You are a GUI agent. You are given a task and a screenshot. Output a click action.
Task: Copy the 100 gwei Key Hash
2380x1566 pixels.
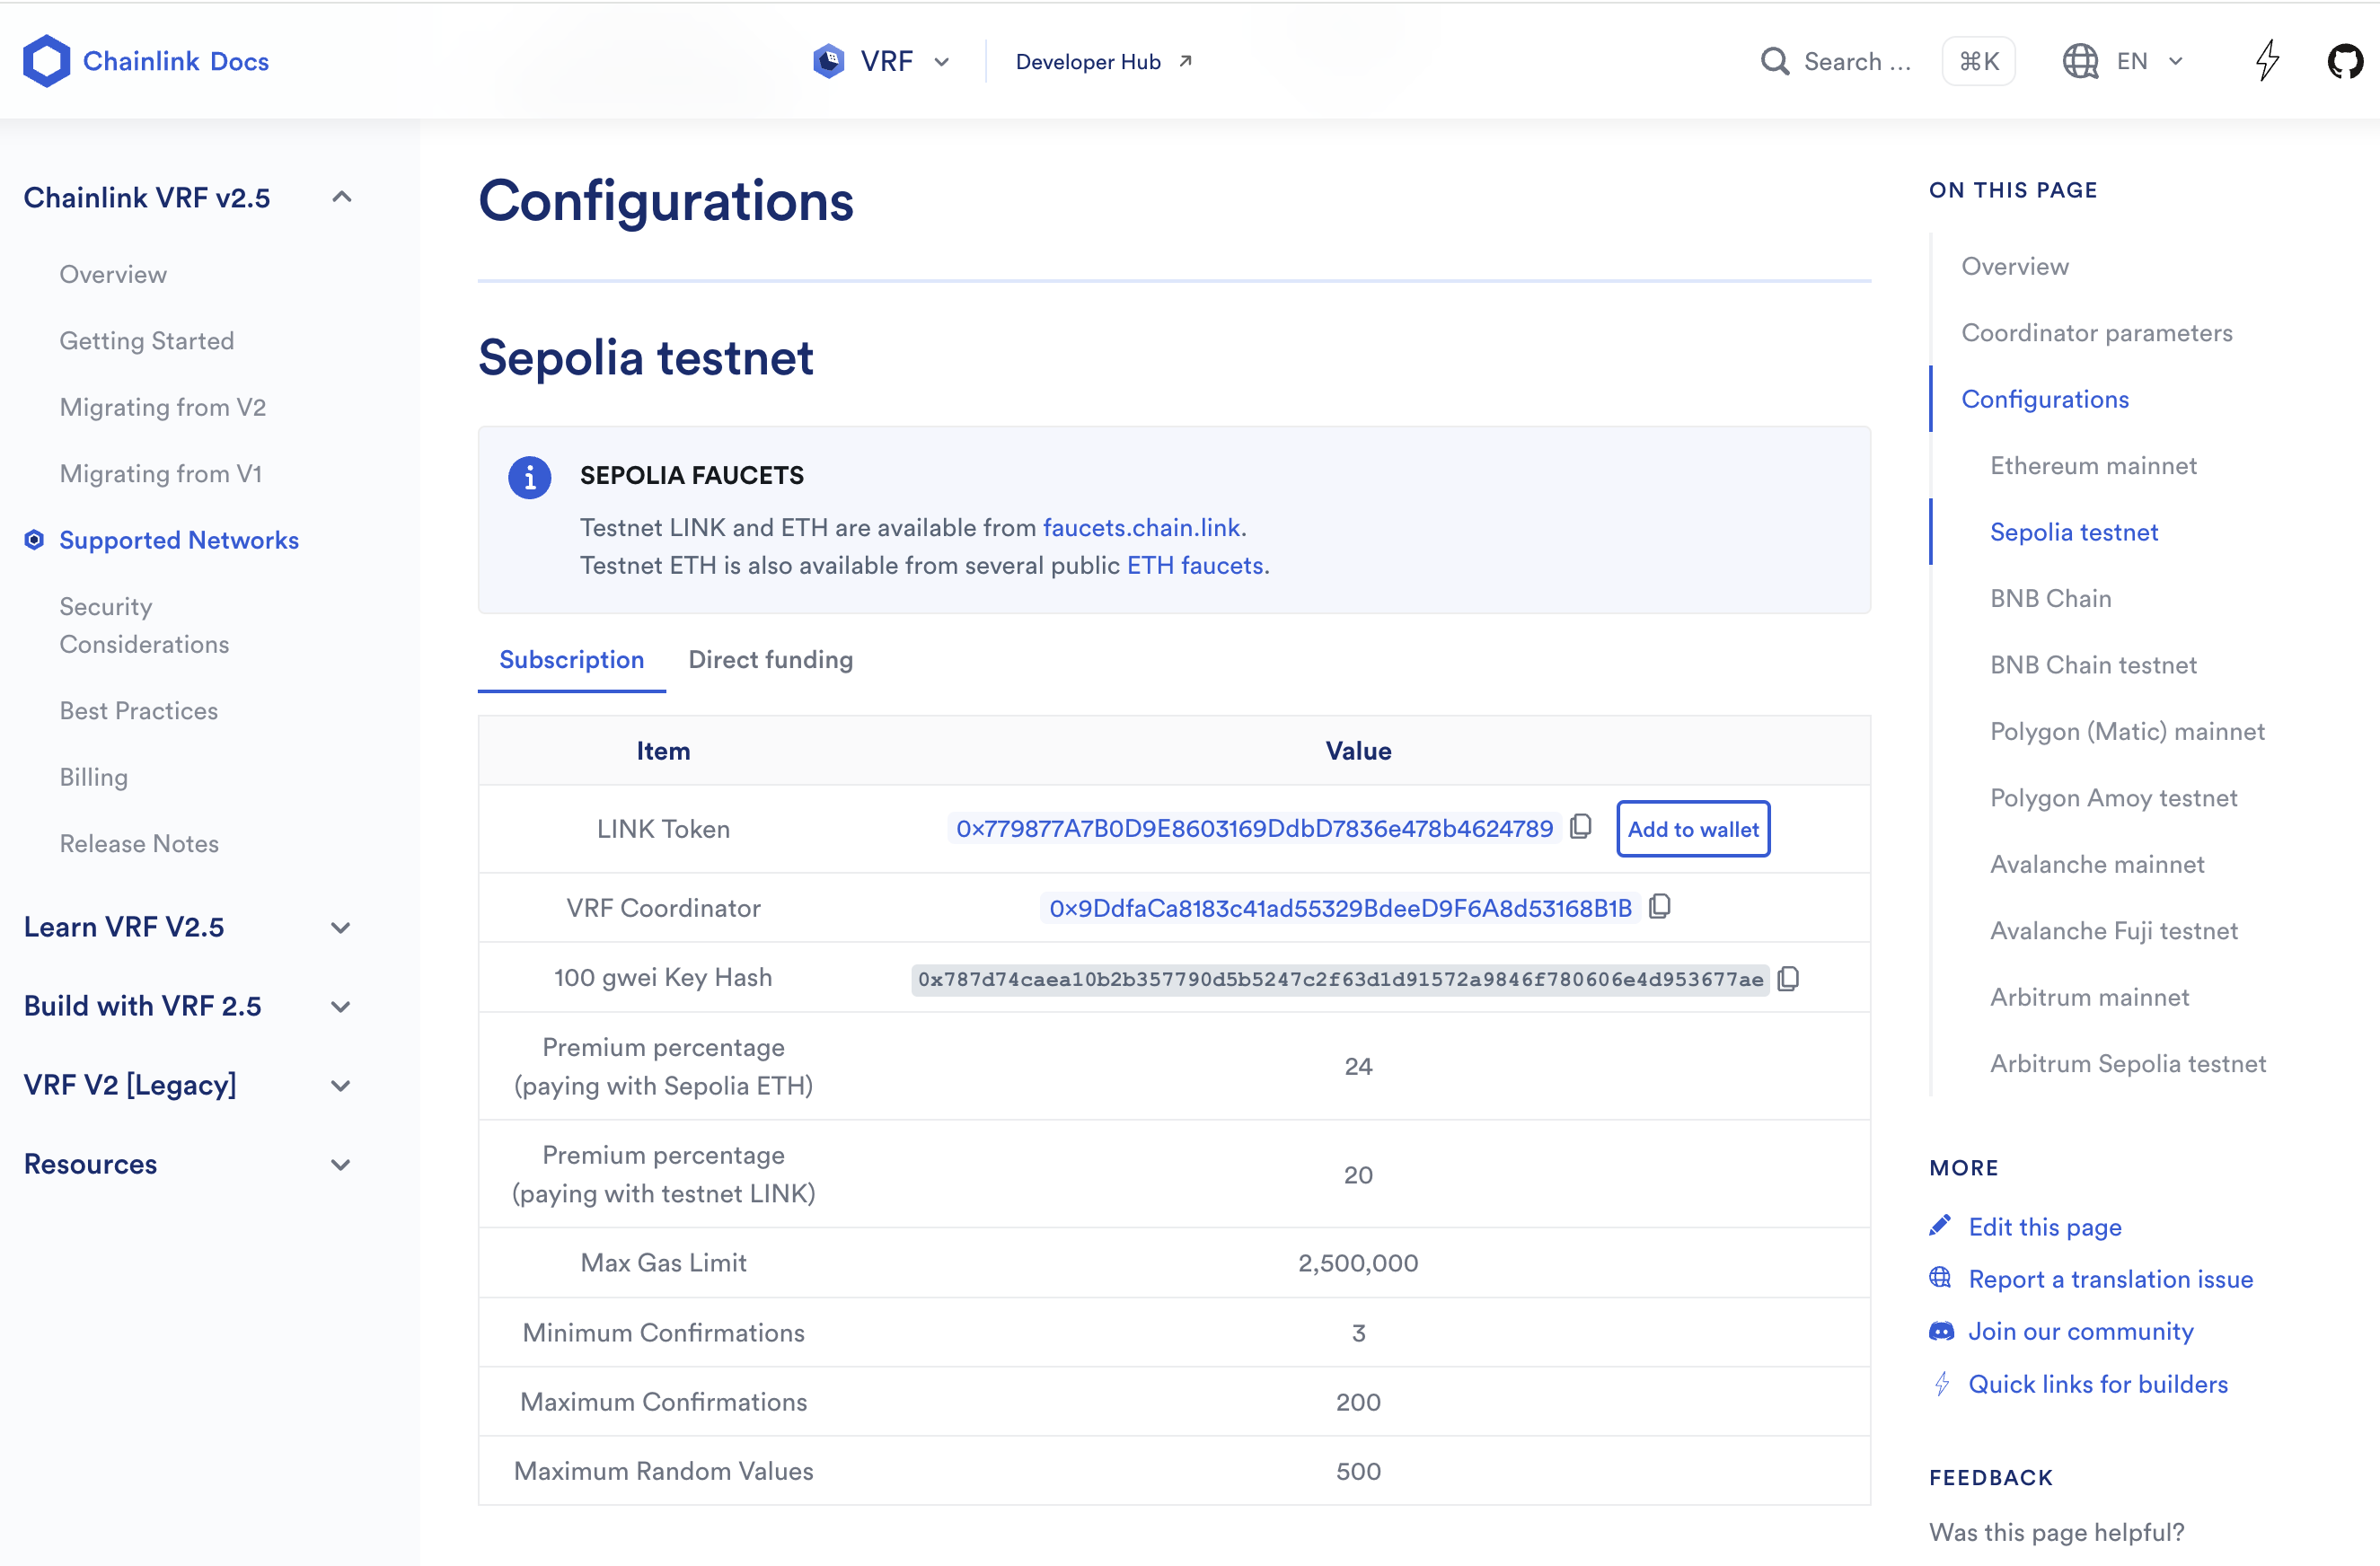pyautogui.click(x=1789, y=978)
